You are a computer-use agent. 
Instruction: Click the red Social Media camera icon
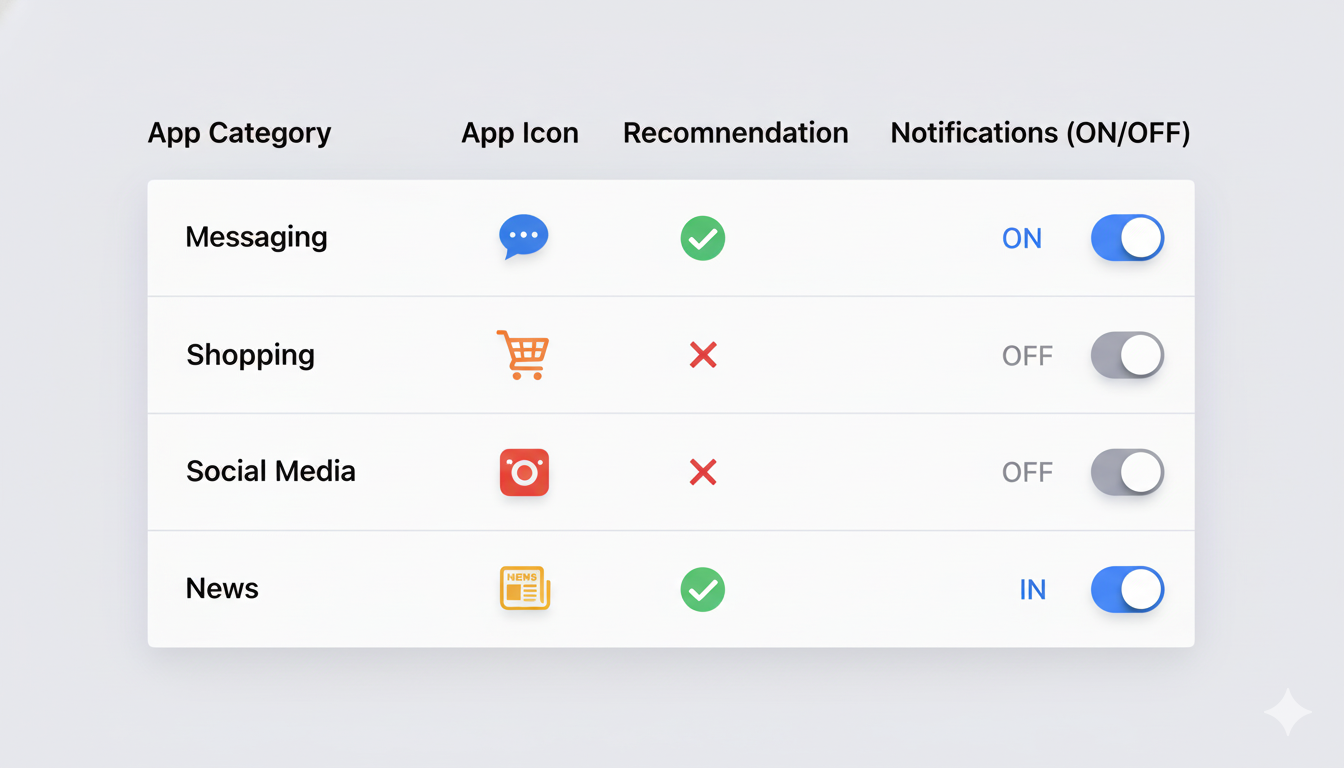click(524, 472)
